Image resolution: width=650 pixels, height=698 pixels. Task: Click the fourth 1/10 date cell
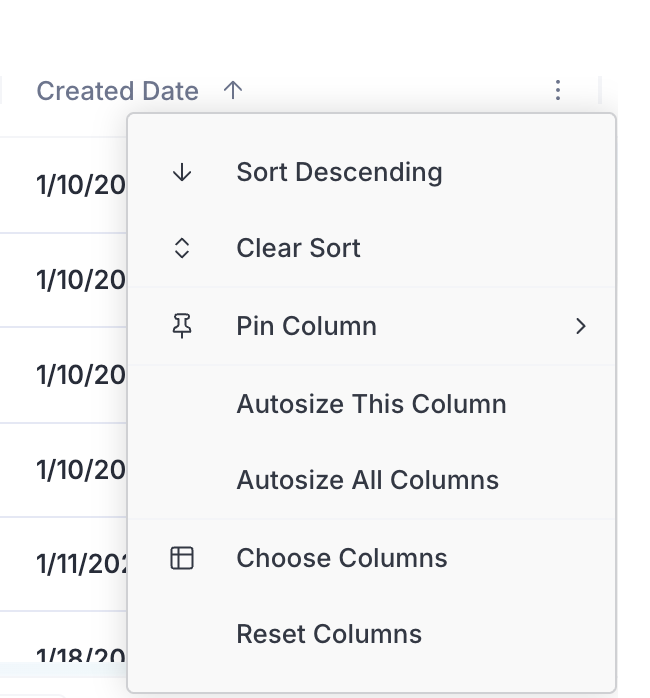click(80, 470)
